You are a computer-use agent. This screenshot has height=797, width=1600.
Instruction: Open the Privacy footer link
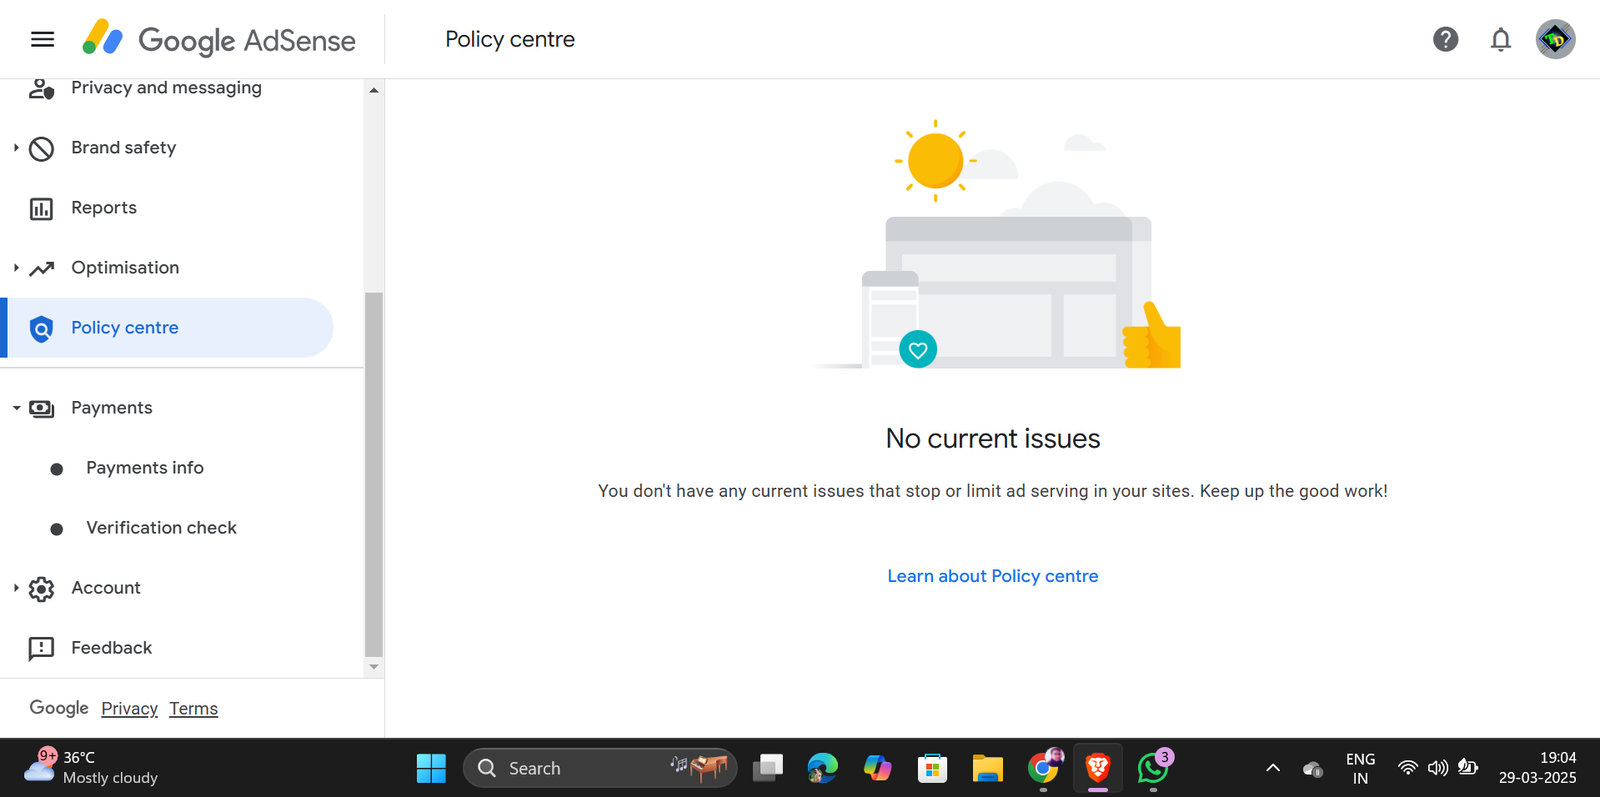(x=129, y=709)
